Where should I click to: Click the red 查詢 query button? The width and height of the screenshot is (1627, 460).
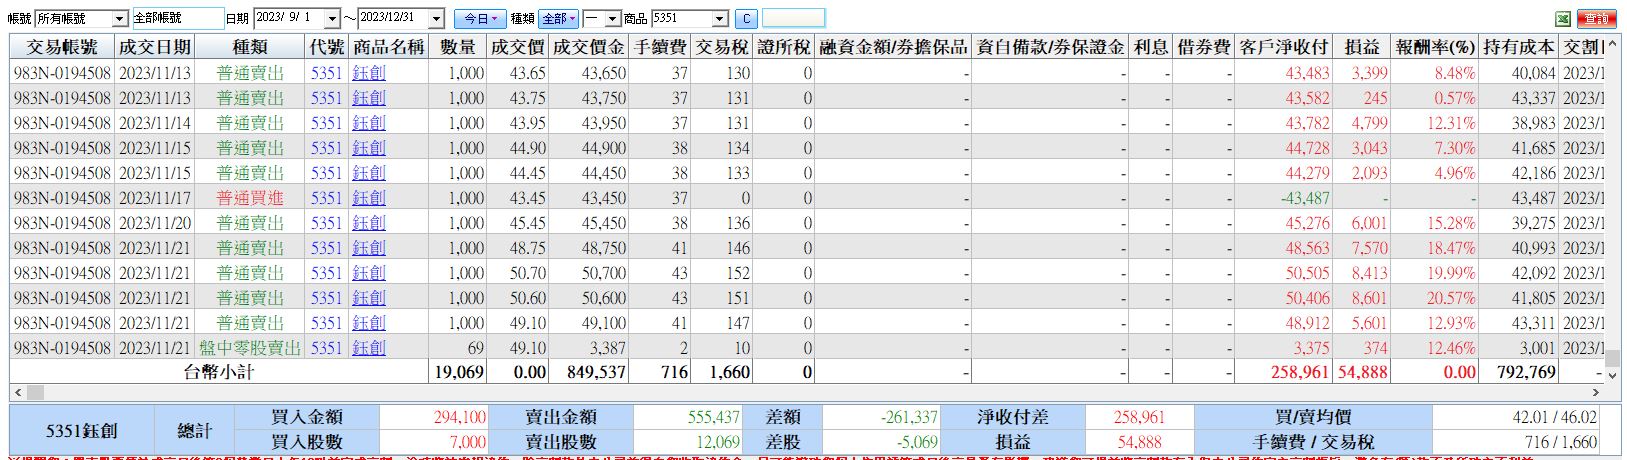pos(1598,18)
